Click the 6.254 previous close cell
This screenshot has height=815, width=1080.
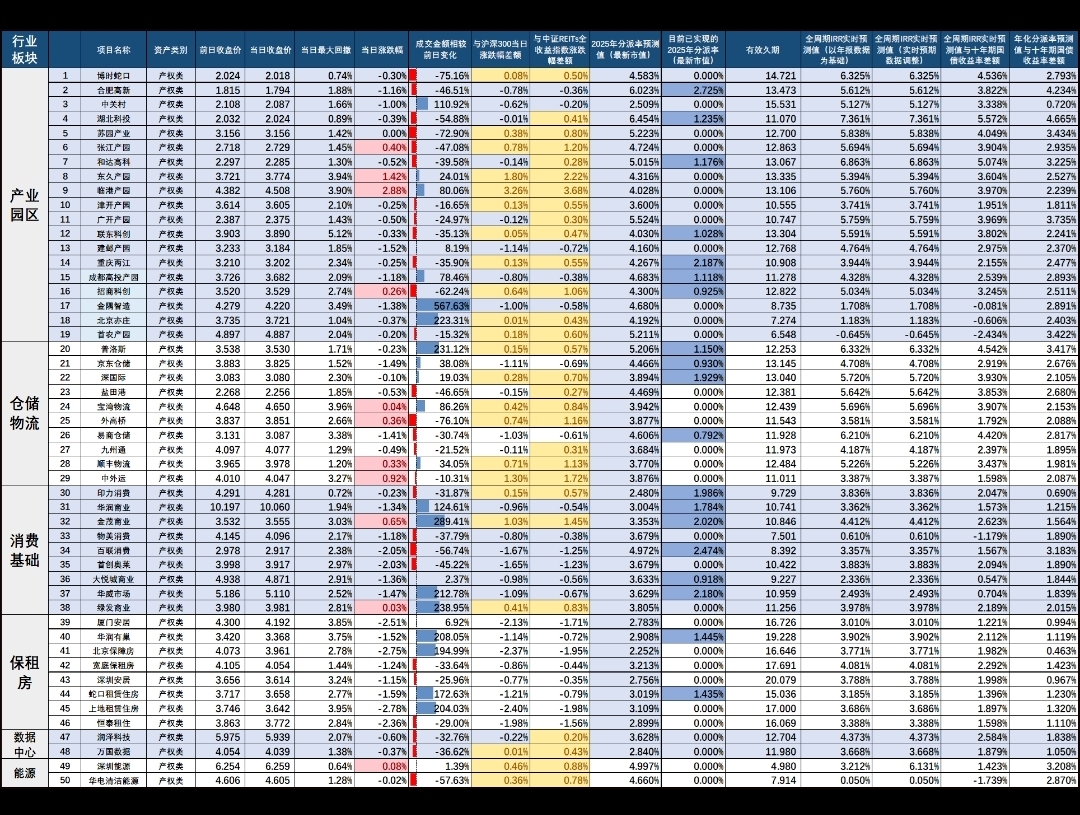click(220, 766)
